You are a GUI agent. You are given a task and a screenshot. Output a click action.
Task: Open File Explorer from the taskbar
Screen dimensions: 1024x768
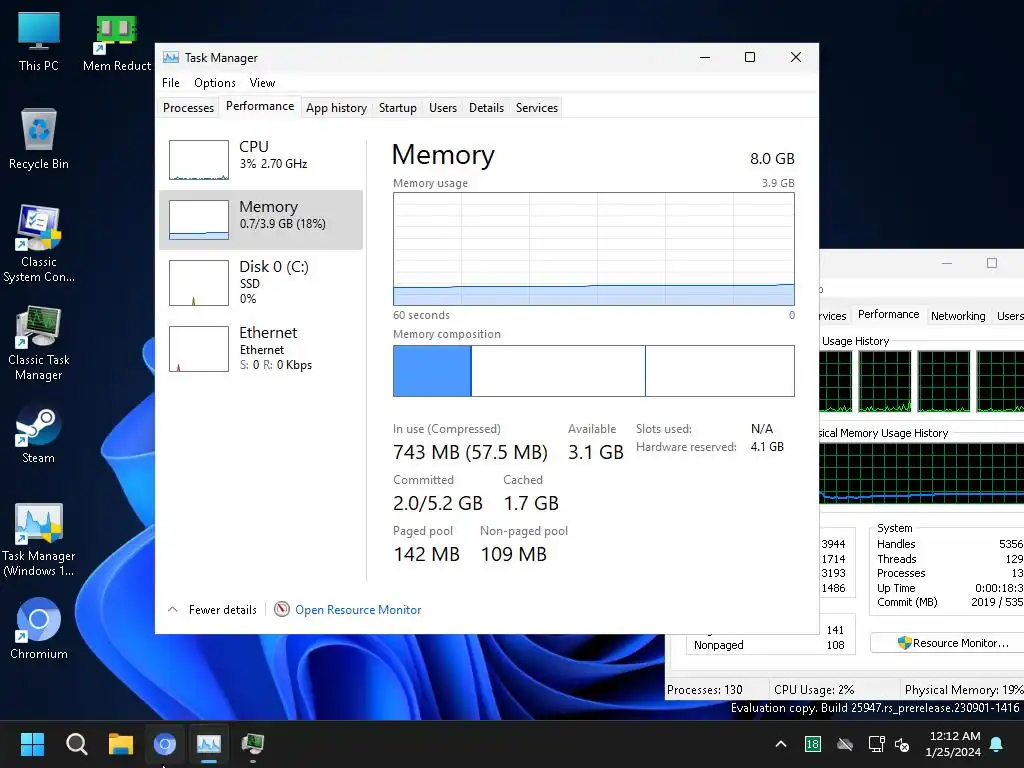coord(121,744)
